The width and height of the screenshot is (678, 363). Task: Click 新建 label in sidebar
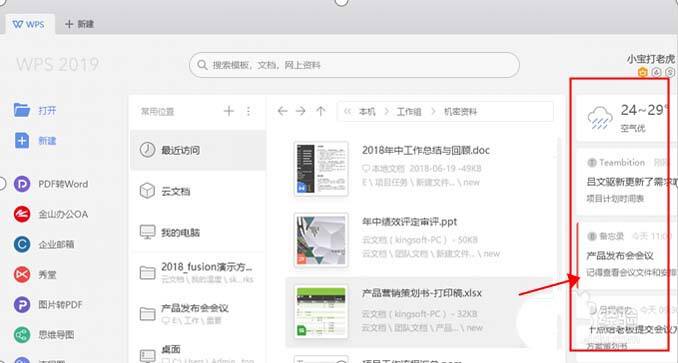pyautogui.click(x=47, y=141)
